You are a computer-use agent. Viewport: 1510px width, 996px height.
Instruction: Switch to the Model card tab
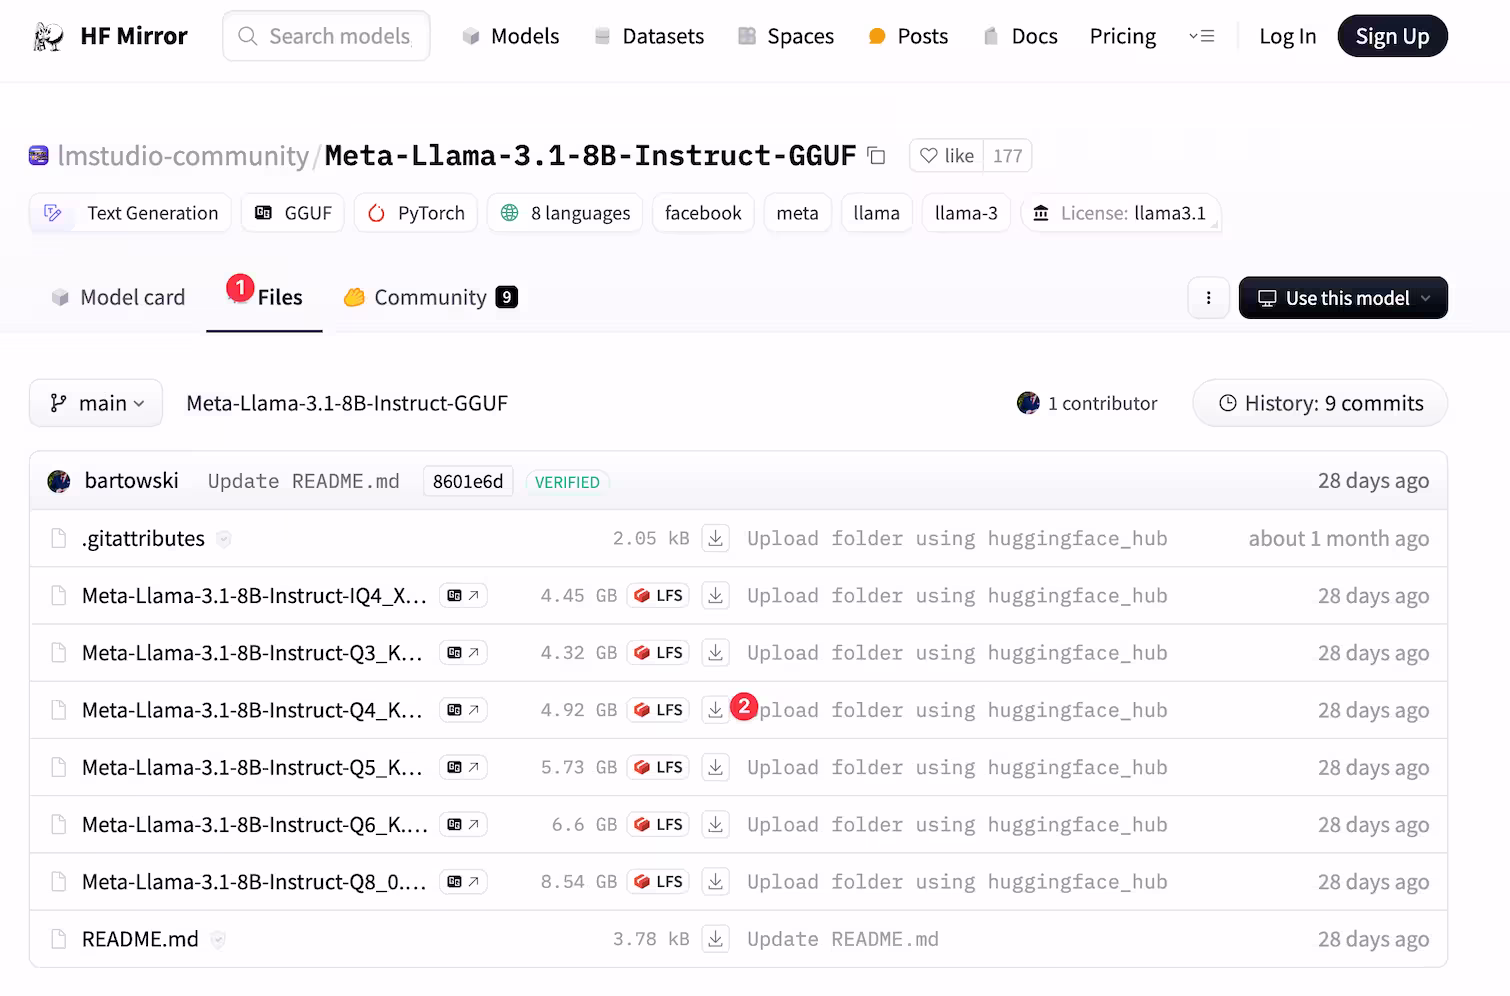coord(118,298)
